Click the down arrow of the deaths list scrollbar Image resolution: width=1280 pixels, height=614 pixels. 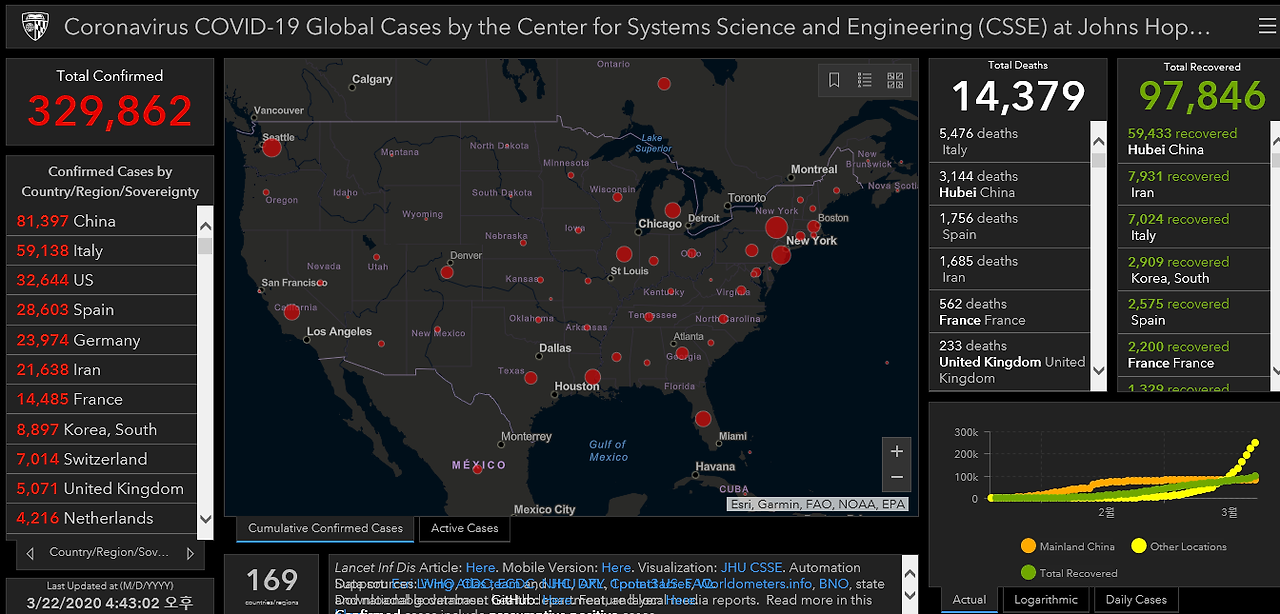1098,370
